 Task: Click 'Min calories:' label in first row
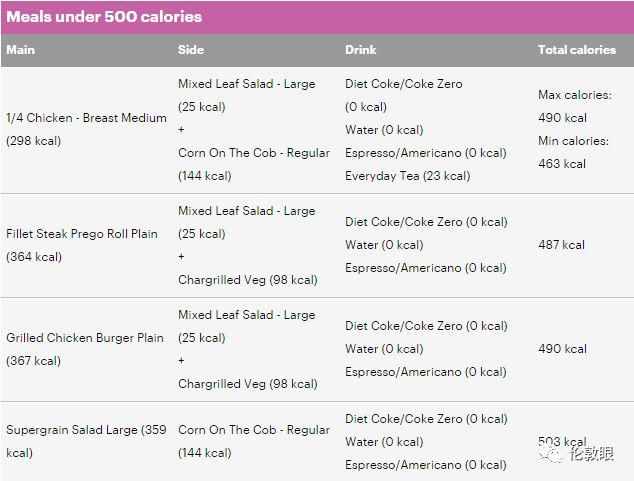coord(572,141)
